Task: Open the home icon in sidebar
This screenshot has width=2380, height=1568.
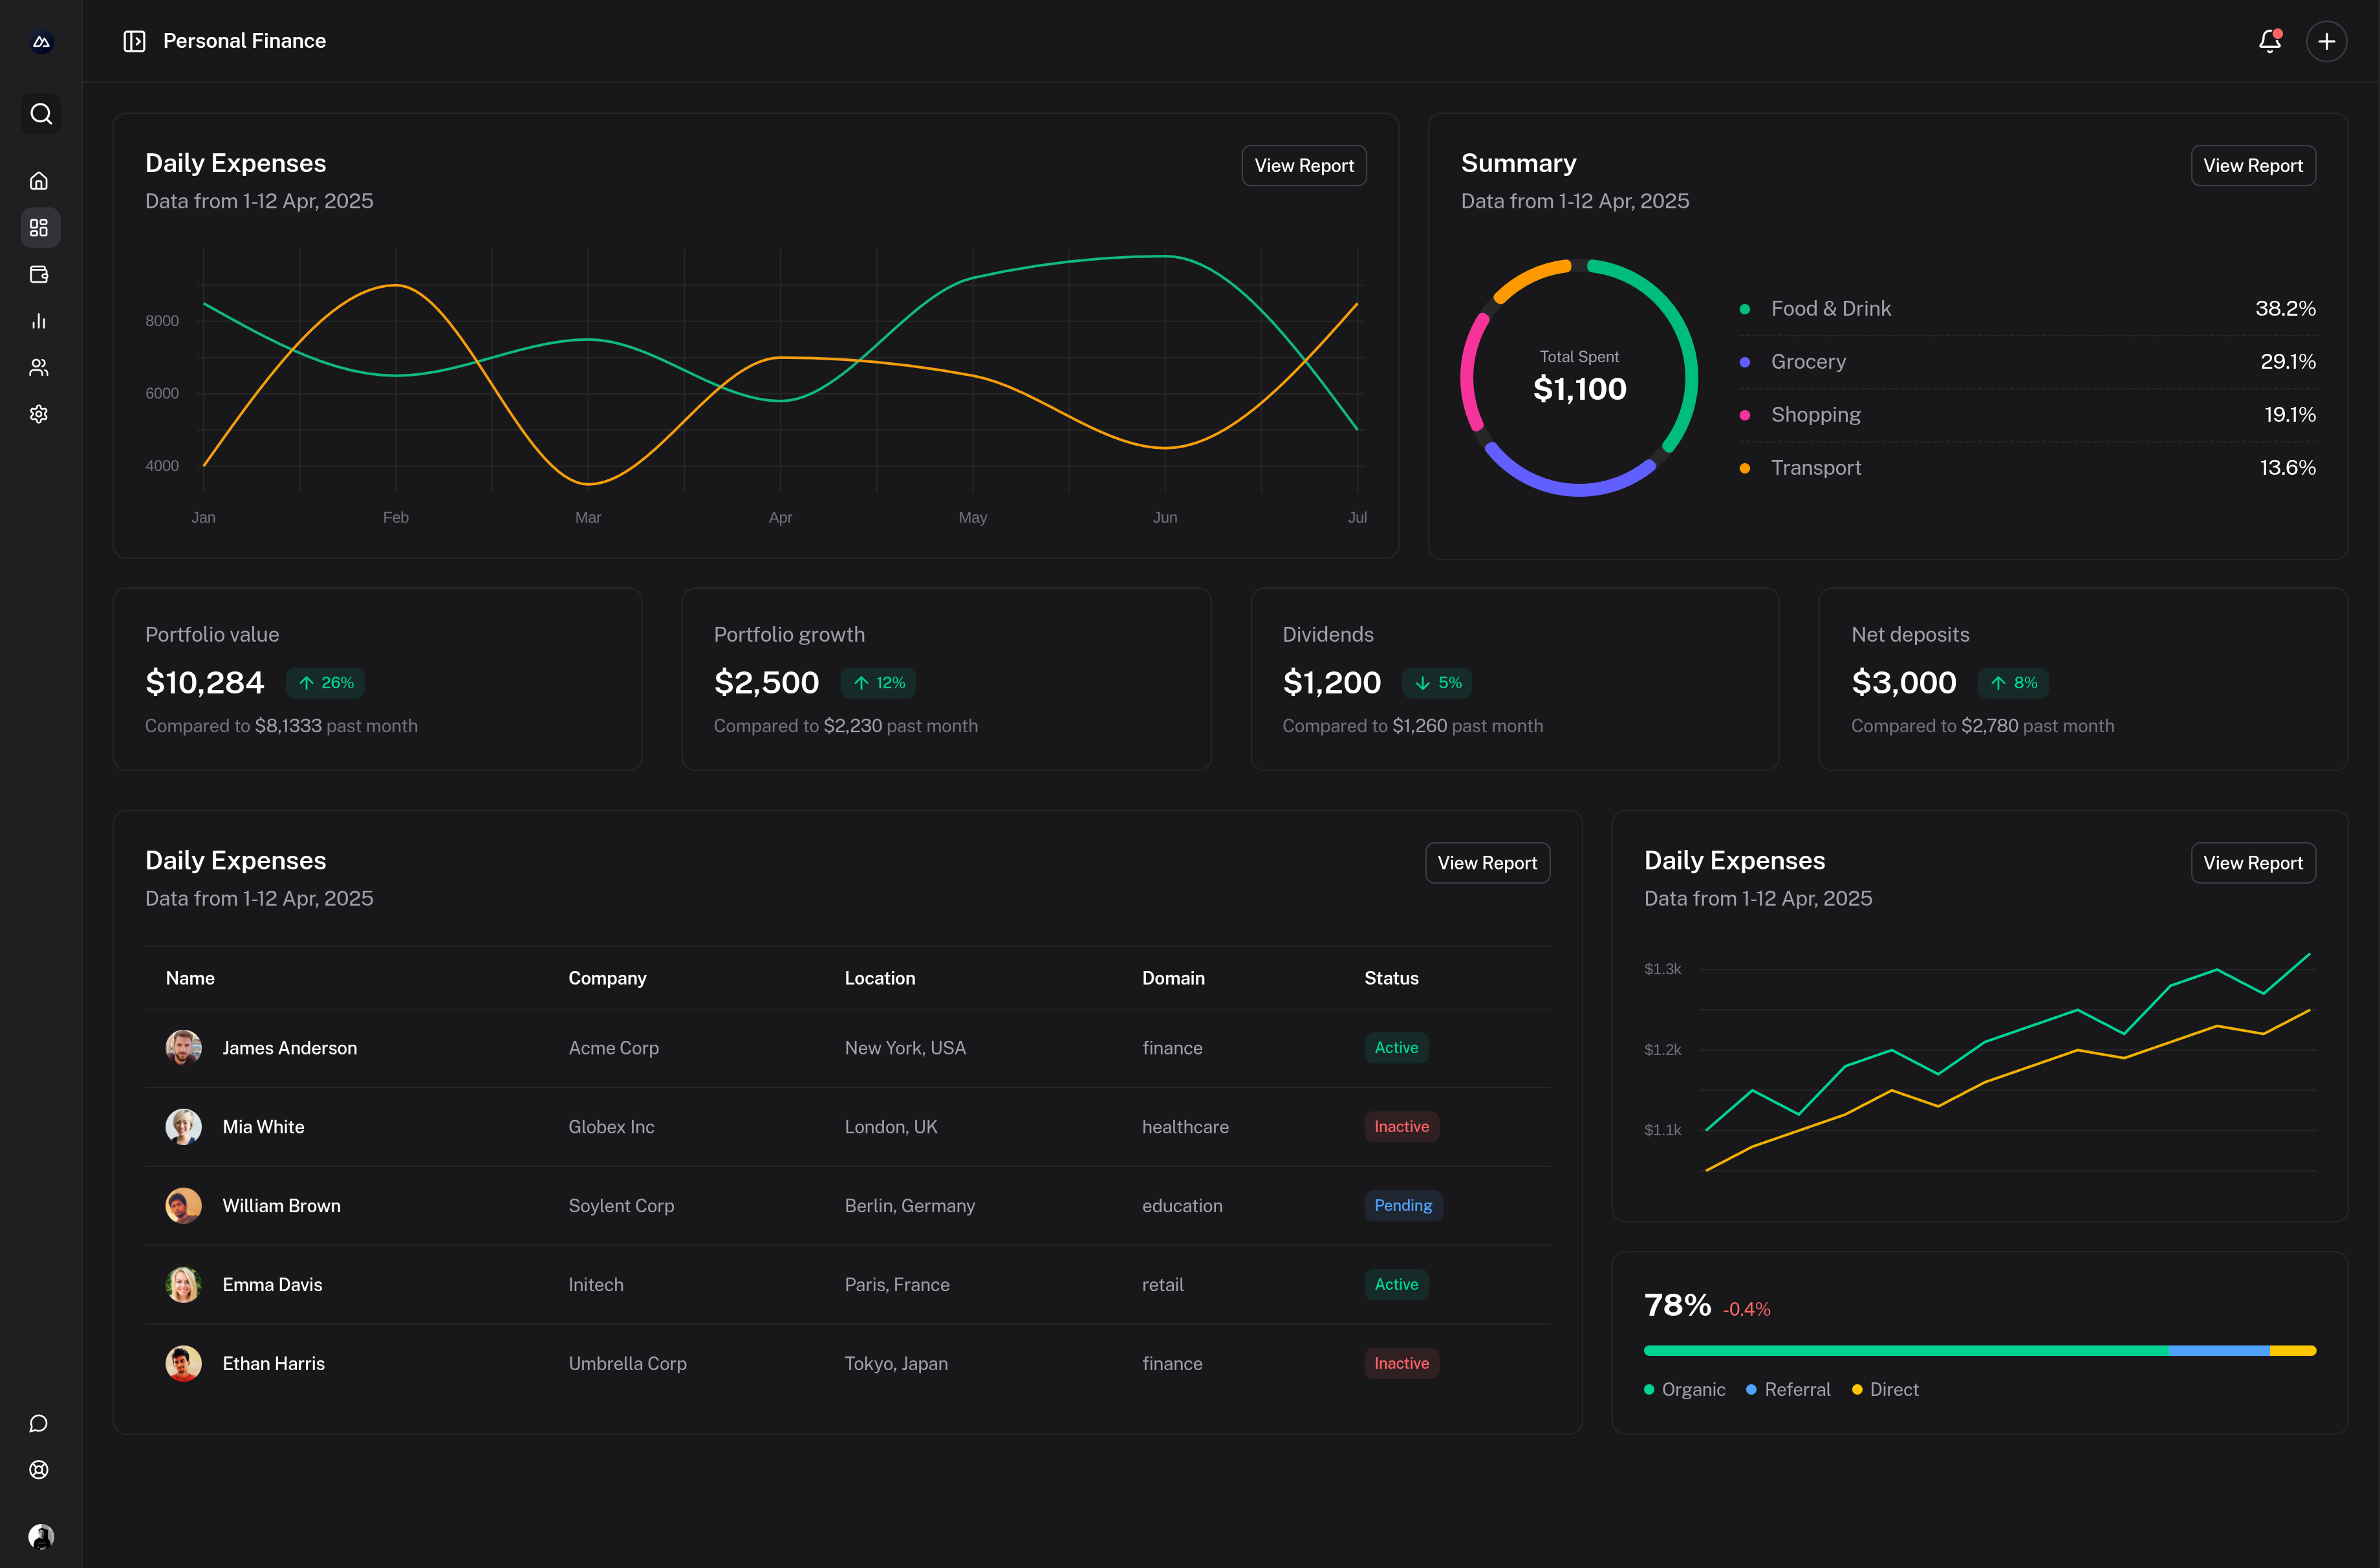Action: tap(39, 181)
